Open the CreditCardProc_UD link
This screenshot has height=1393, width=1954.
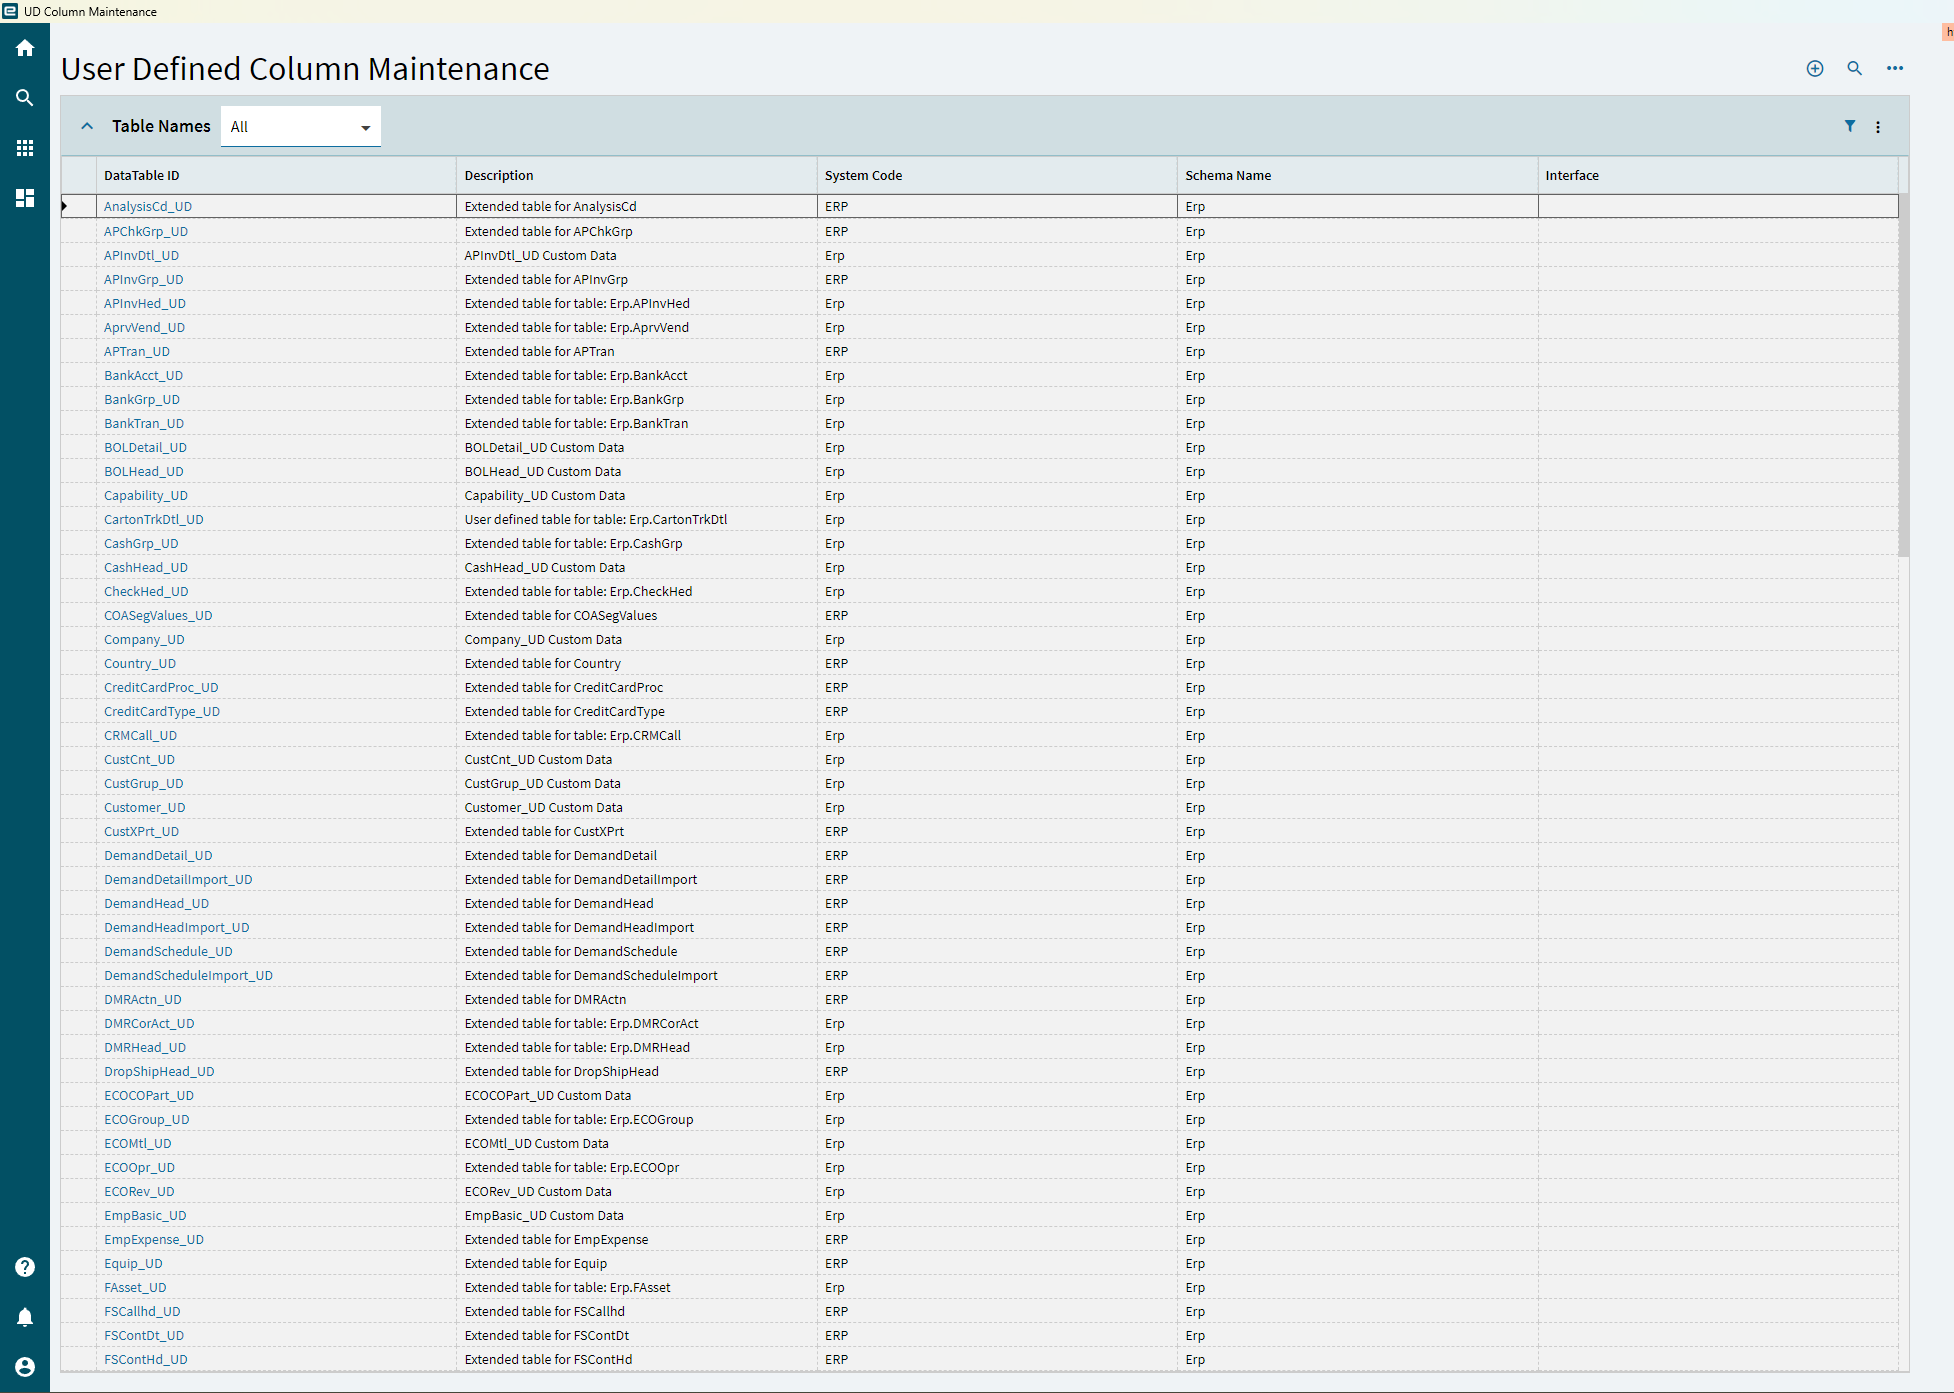click(x=161, y=687)
